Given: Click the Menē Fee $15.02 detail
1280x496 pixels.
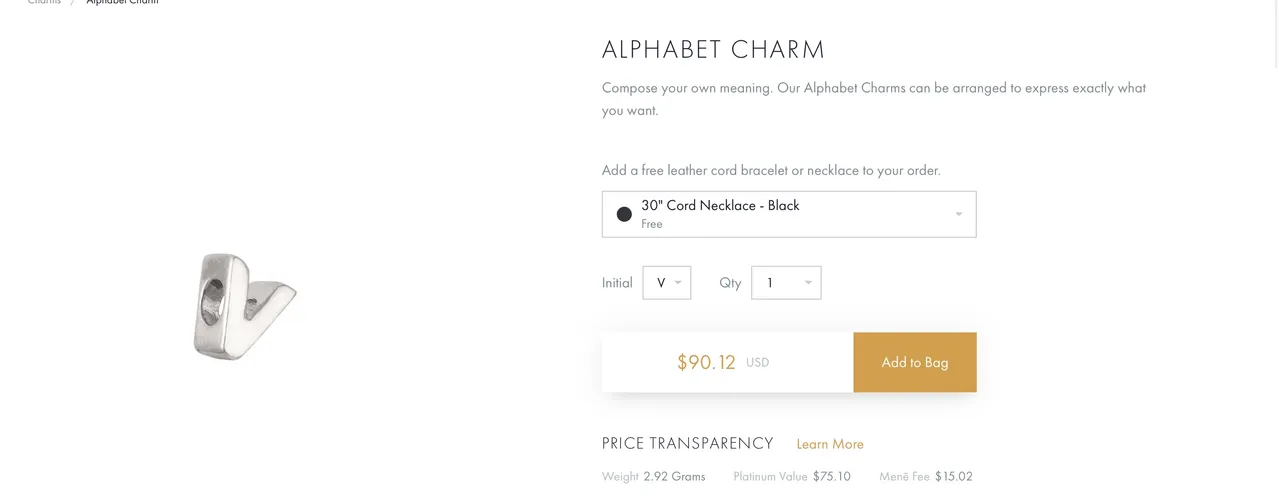Looking at the screenshot, I should pyautogui.click(x=926, y=476).
